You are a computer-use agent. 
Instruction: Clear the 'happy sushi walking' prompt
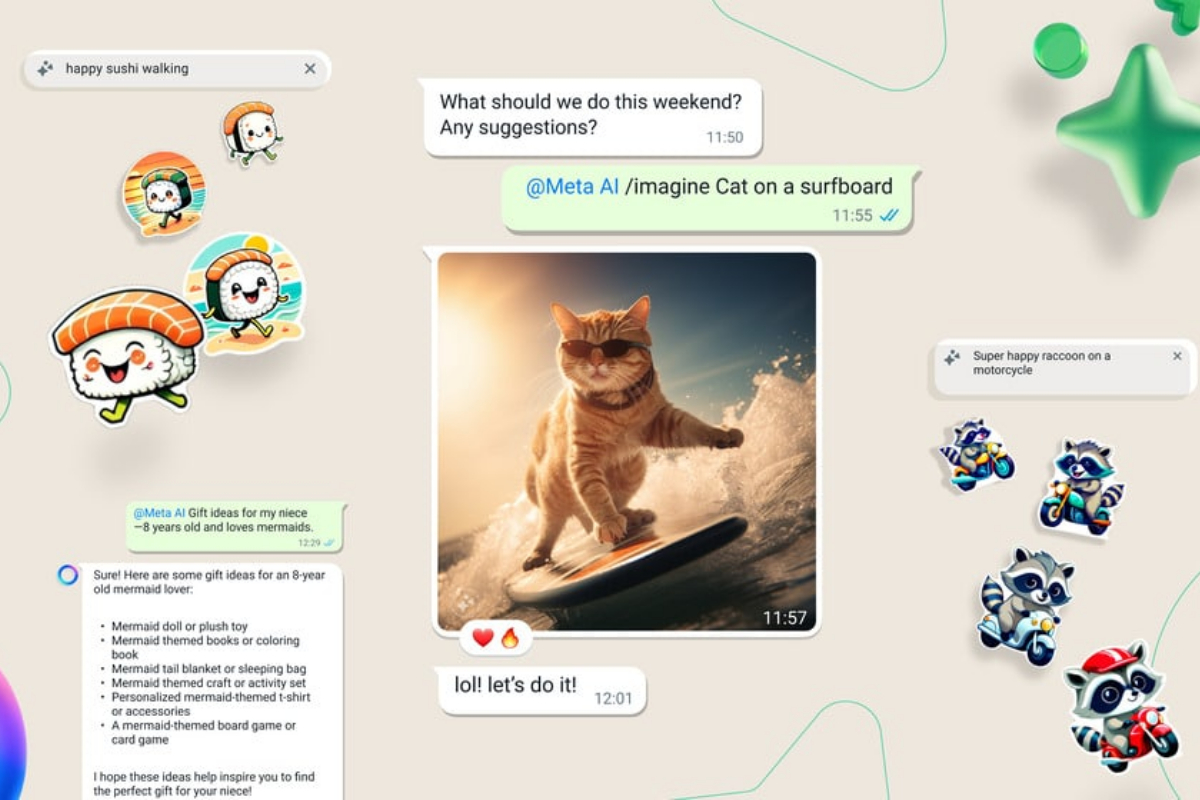tap(310, 69)
